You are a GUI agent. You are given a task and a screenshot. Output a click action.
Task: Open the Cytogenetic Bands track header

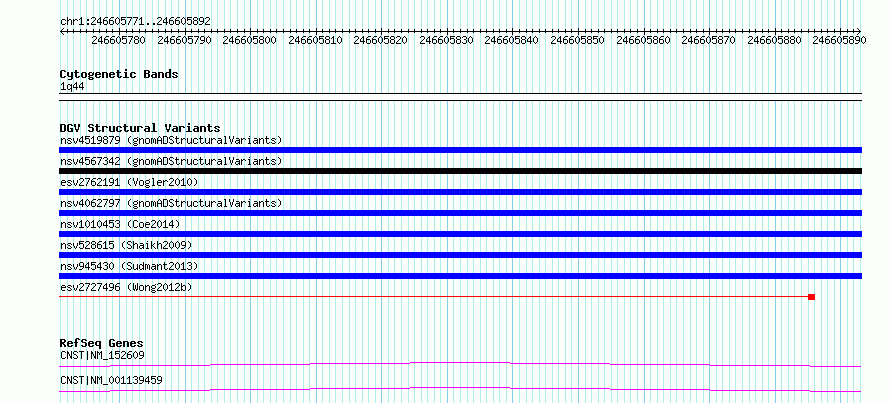119,74
